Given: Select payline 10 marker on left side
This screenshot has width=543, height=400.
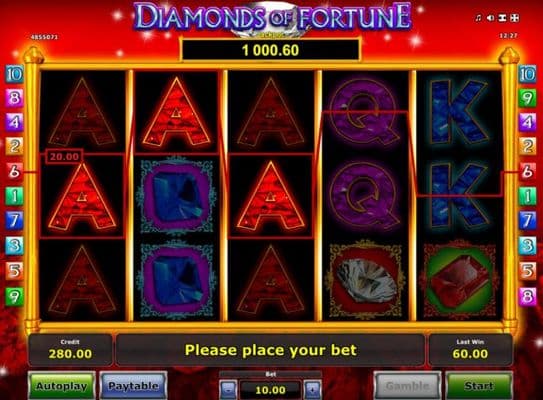Looking at the screenshot, I should (x=14, y=74).
